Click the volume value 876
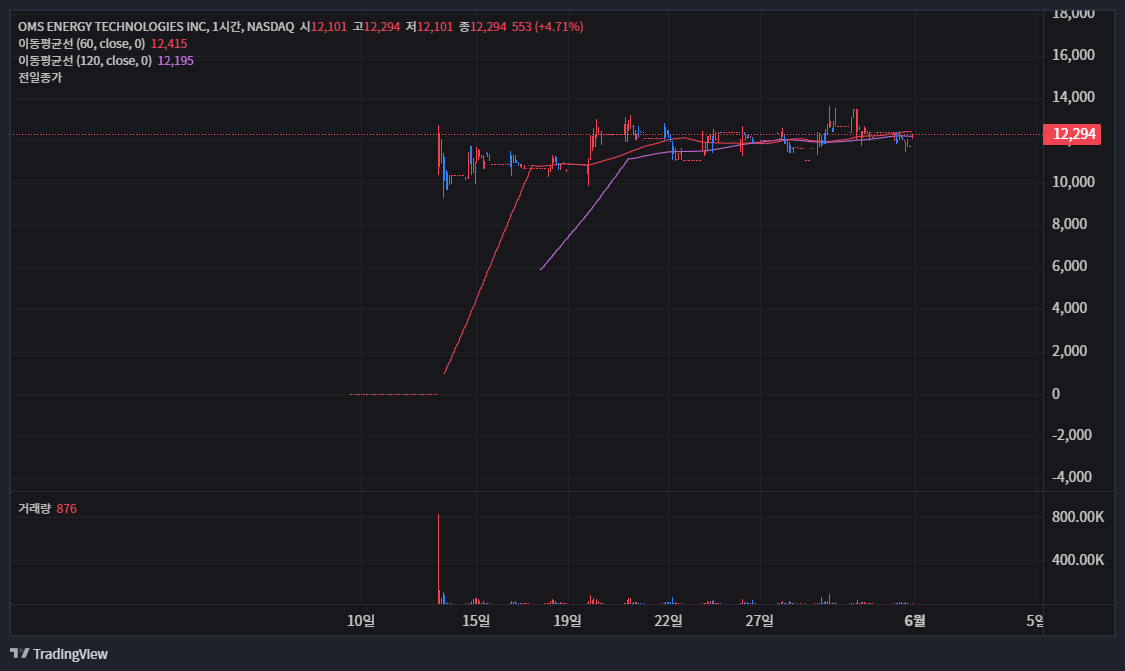The width and height of the screenshot is (1125, 671). pyautogui.click(x=67, y=509)
